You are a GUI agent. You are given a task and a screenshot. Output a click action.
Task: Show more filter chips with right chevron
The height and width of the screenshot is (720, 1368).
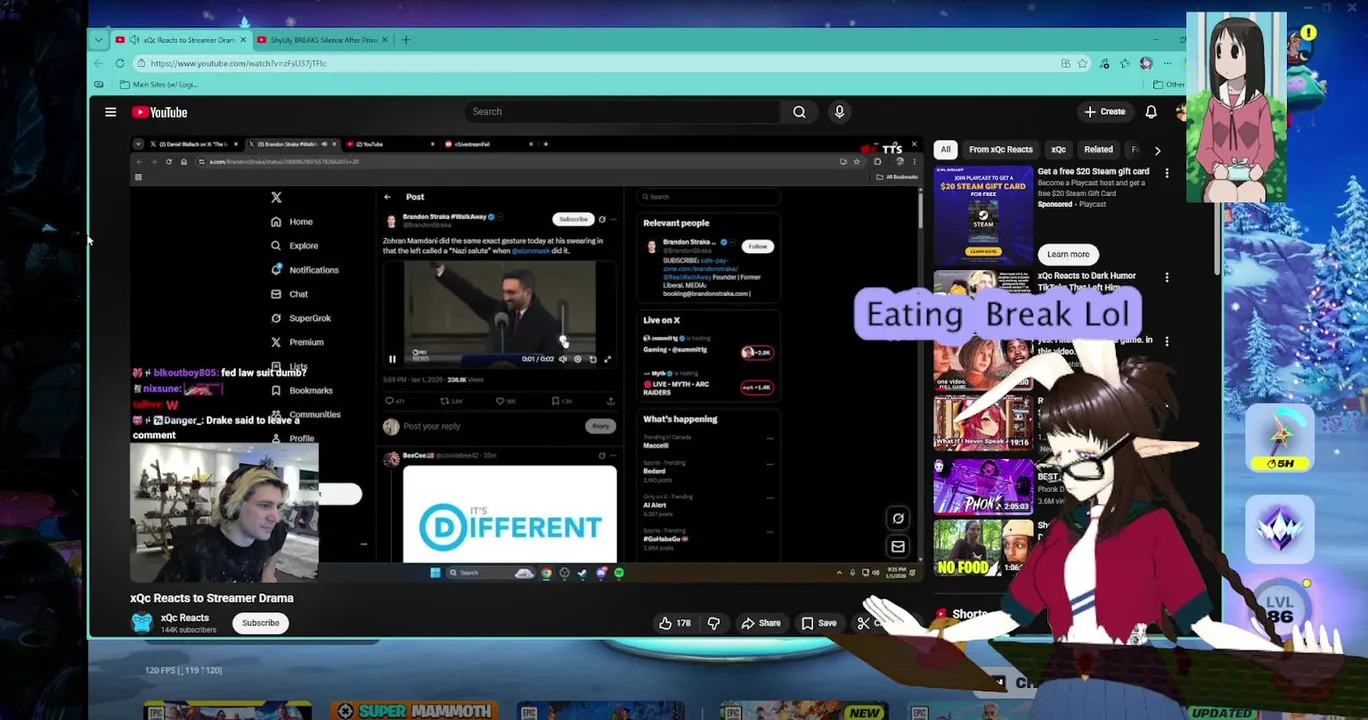1157,150
